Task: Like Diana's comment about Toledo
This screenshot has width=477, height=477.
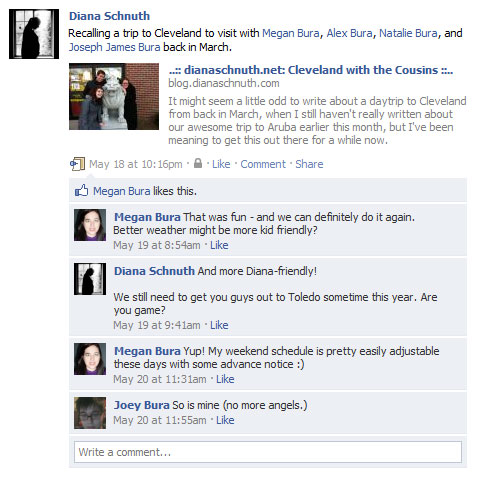Action: click(x=219, y=325)
